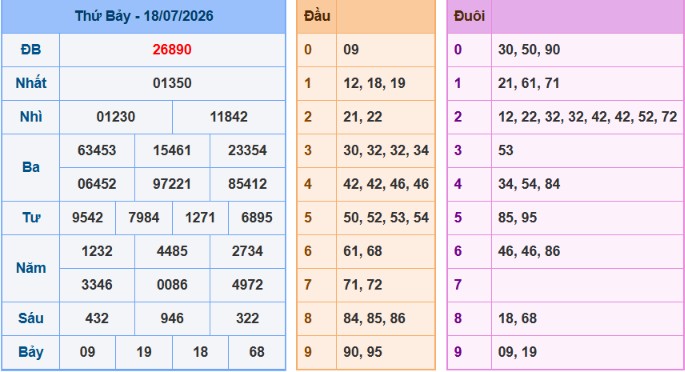Viewport: 685px width, 372px height.
Task: Select Đầu row 4 values 42, 42, 46, 46
Action: pos(386,184)
